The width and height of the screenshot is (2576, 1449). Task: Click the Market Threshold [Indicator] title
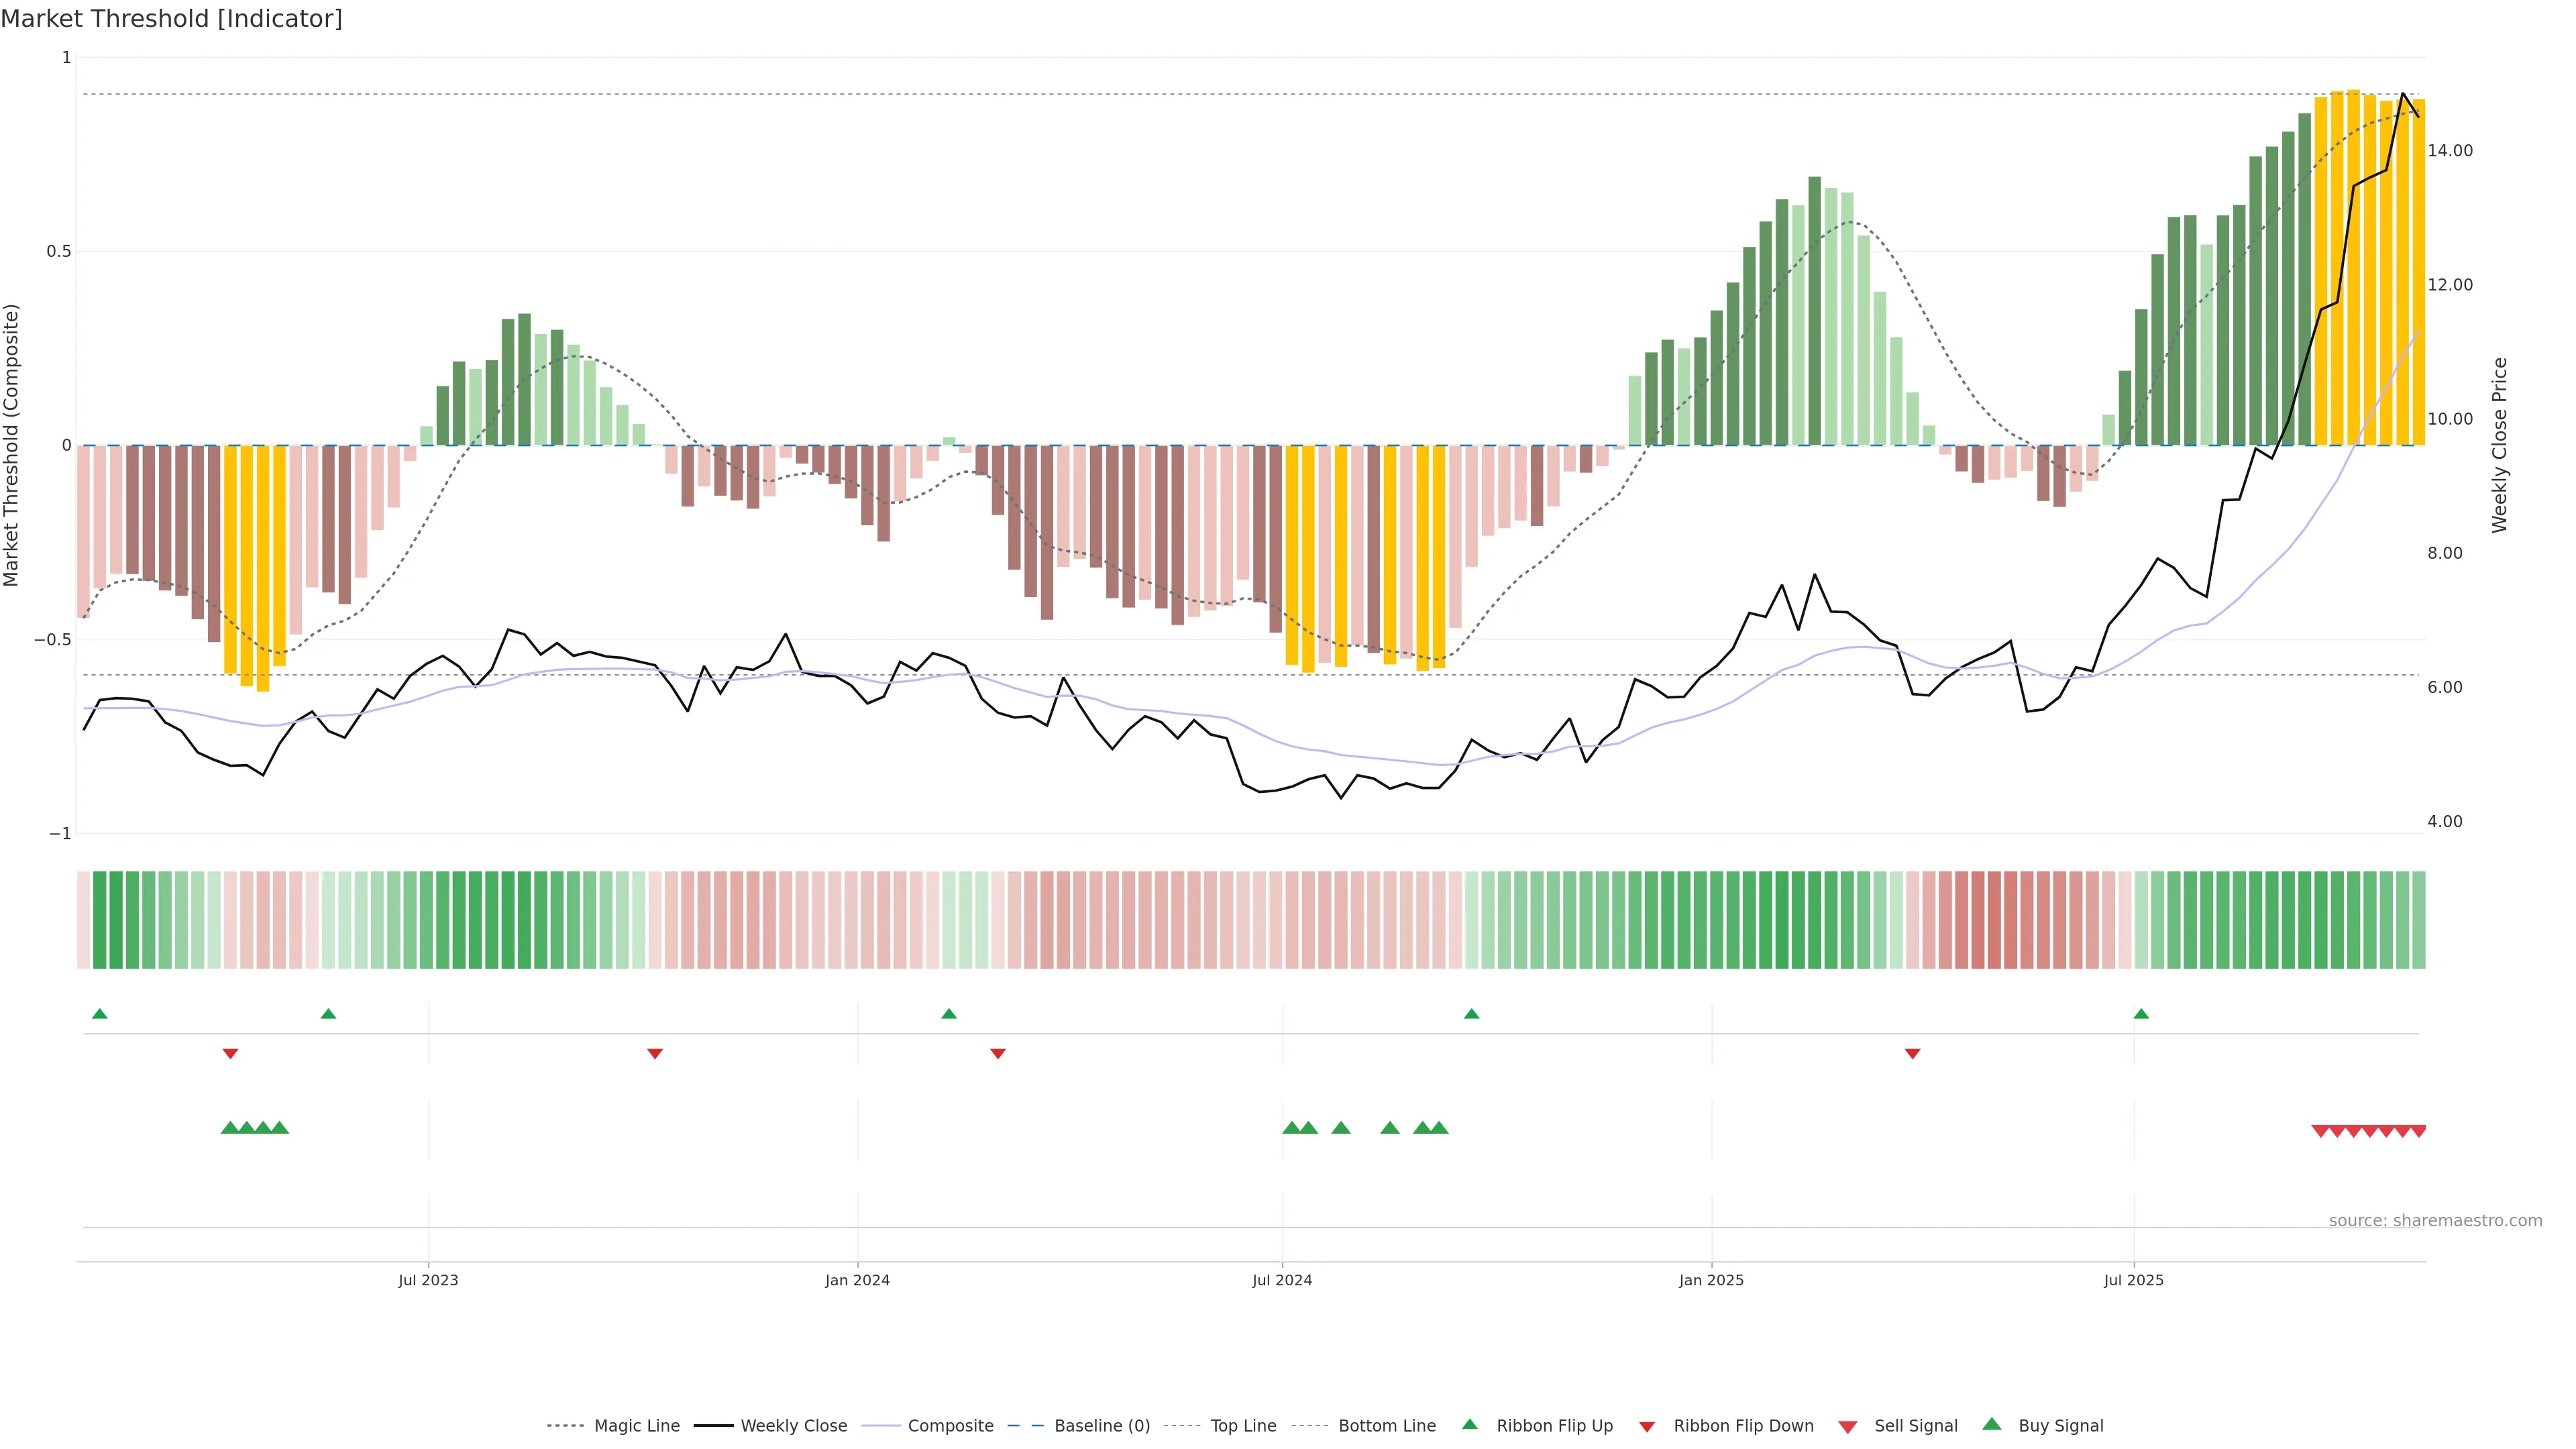(x=171, y=19)
